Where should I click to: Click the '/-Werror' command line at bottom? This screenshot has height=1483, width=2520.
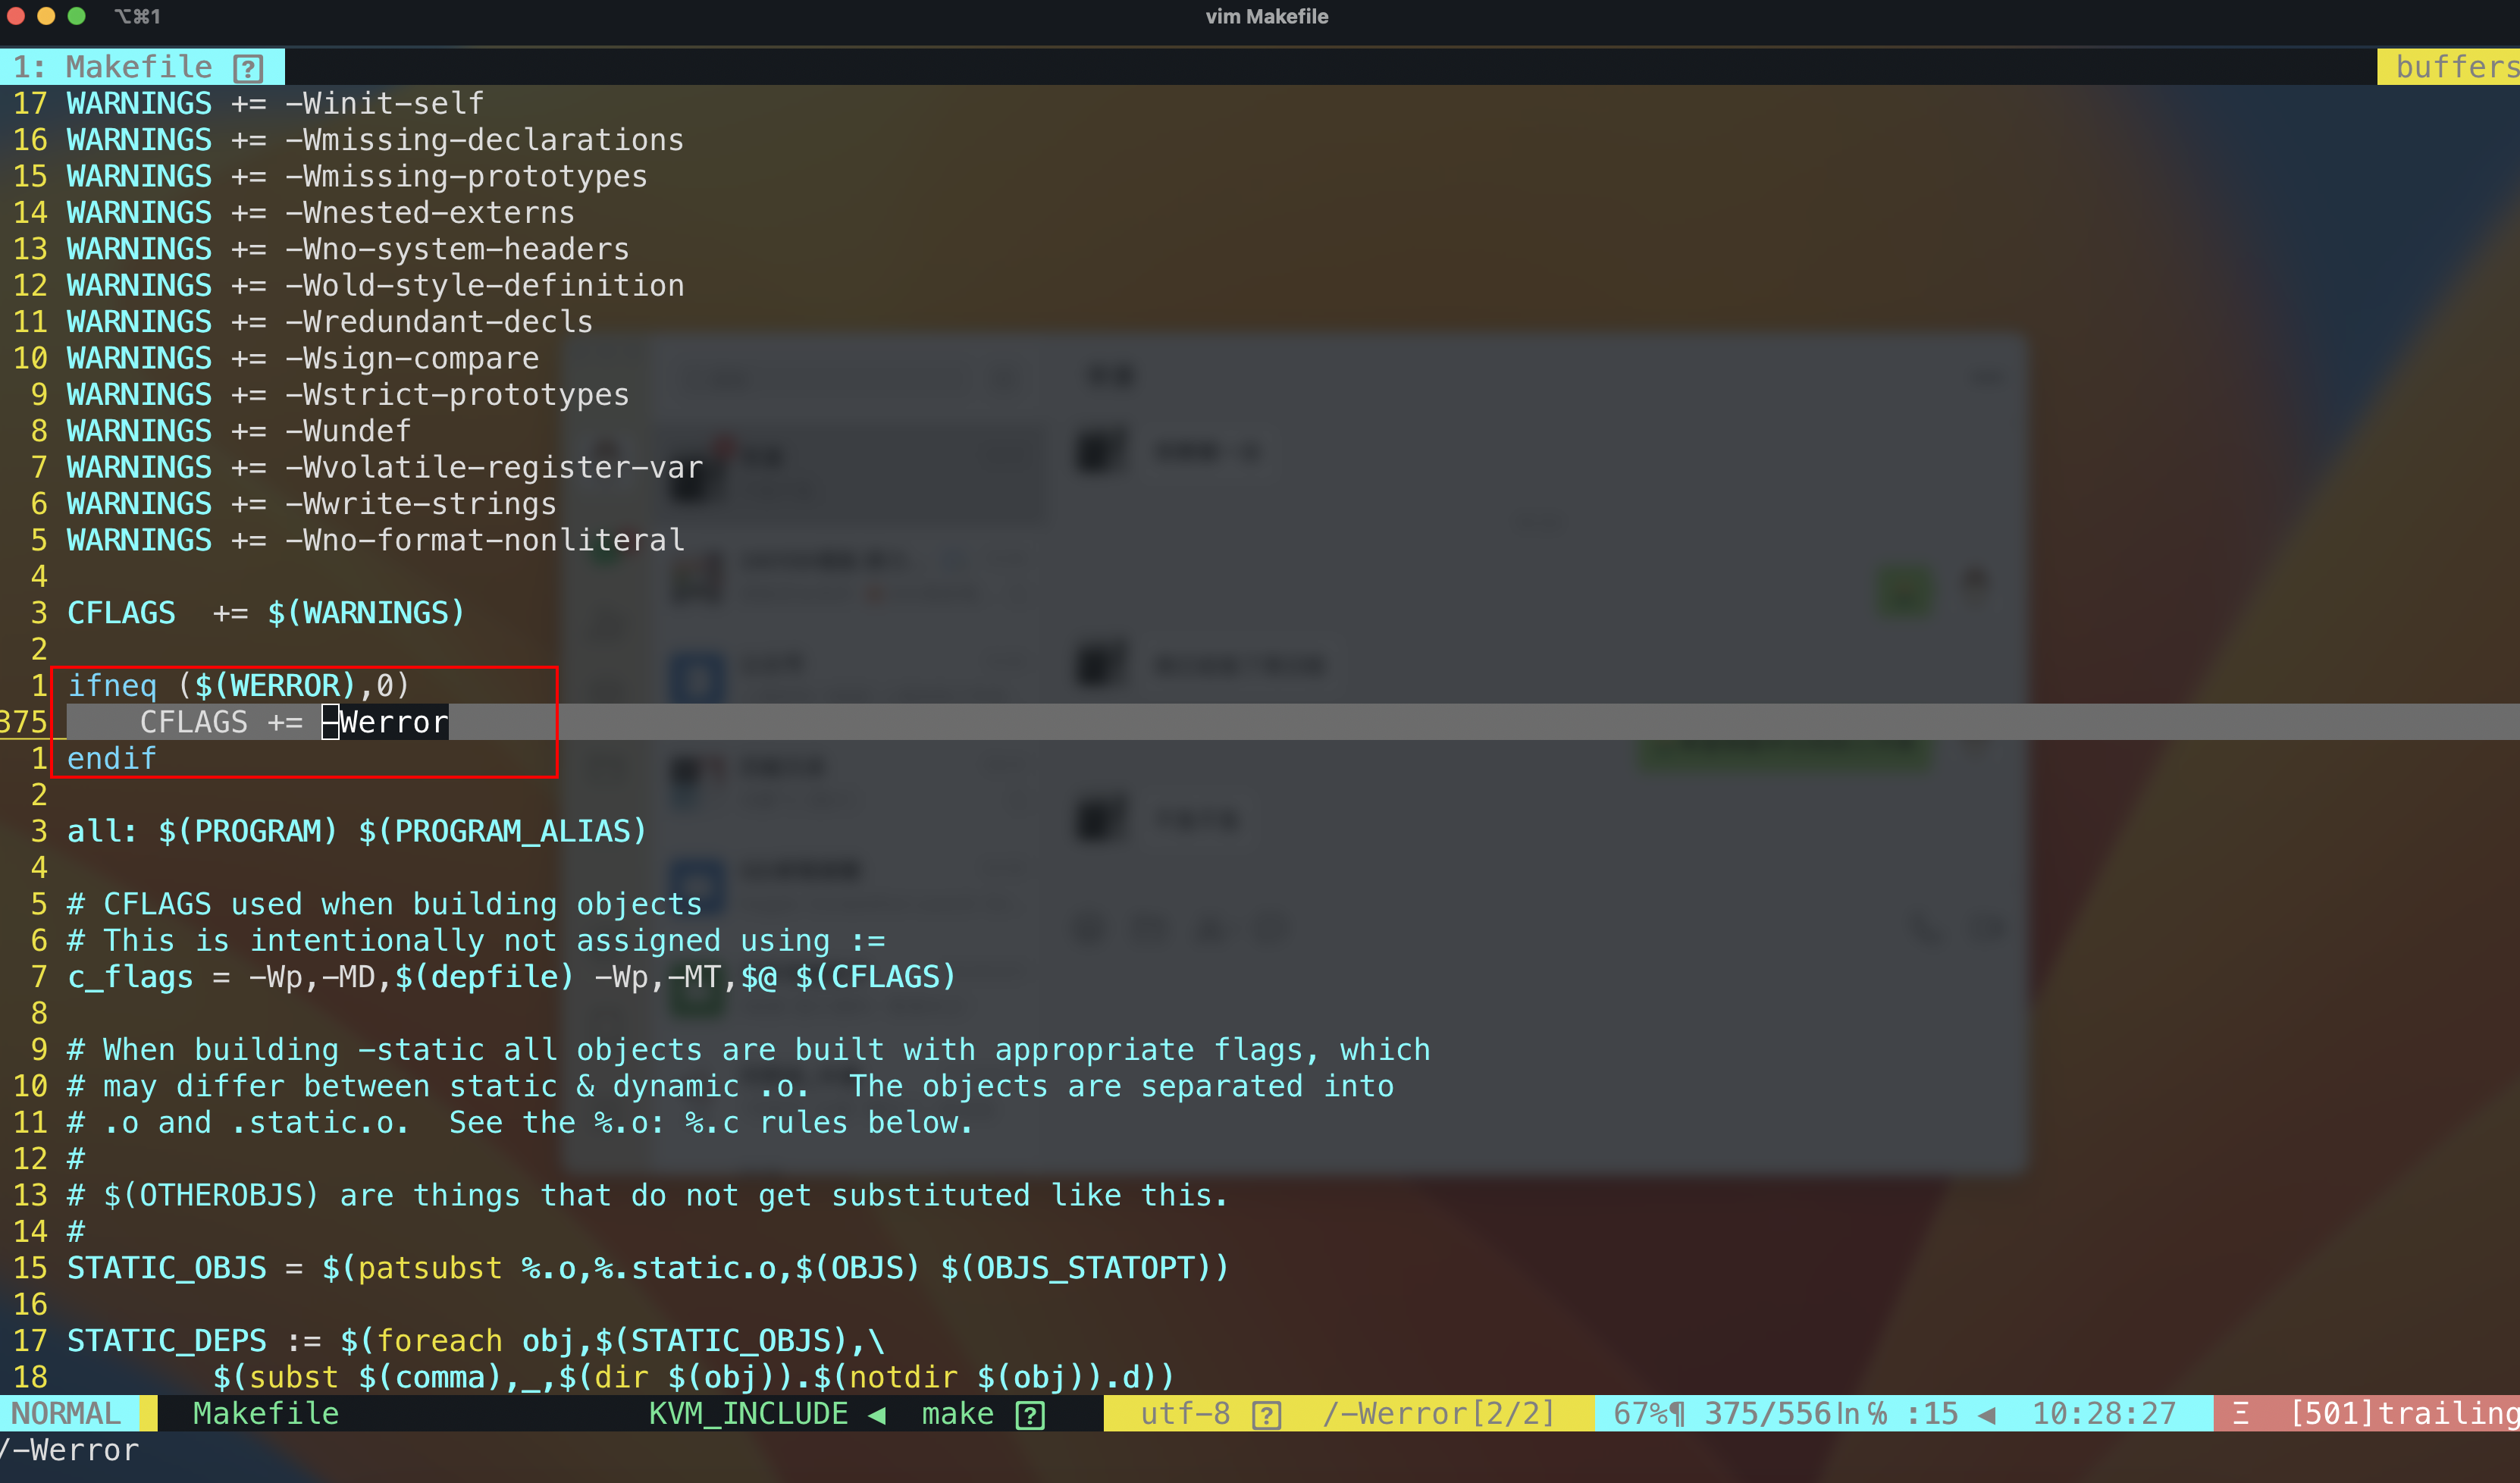70,1450
